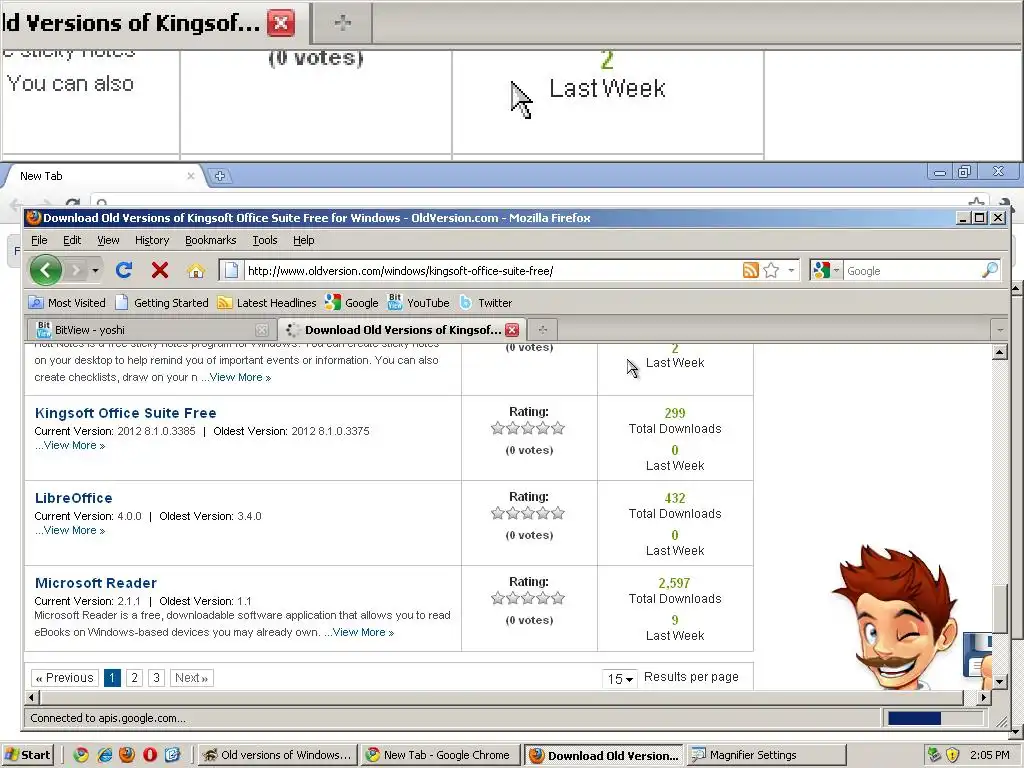Launch Firefox from quick launch bar
Image resolution: width=1024 pixels, height=768 pixels.
pos(127,755)
